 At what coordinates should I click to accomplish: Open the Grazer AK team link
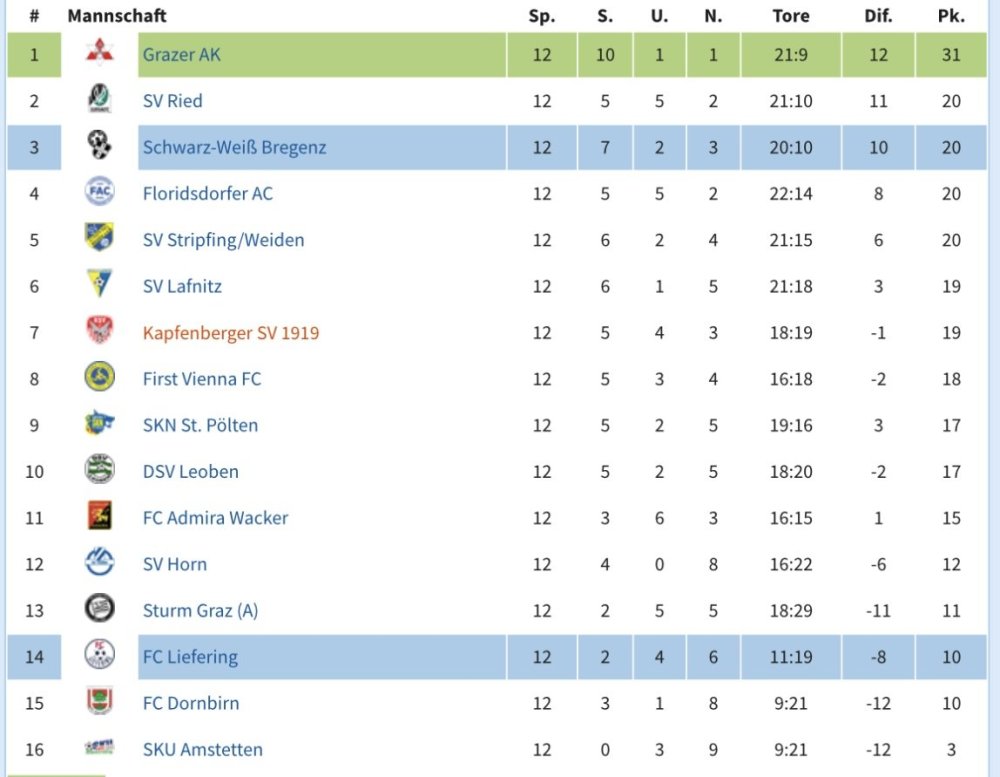(182, 55)
